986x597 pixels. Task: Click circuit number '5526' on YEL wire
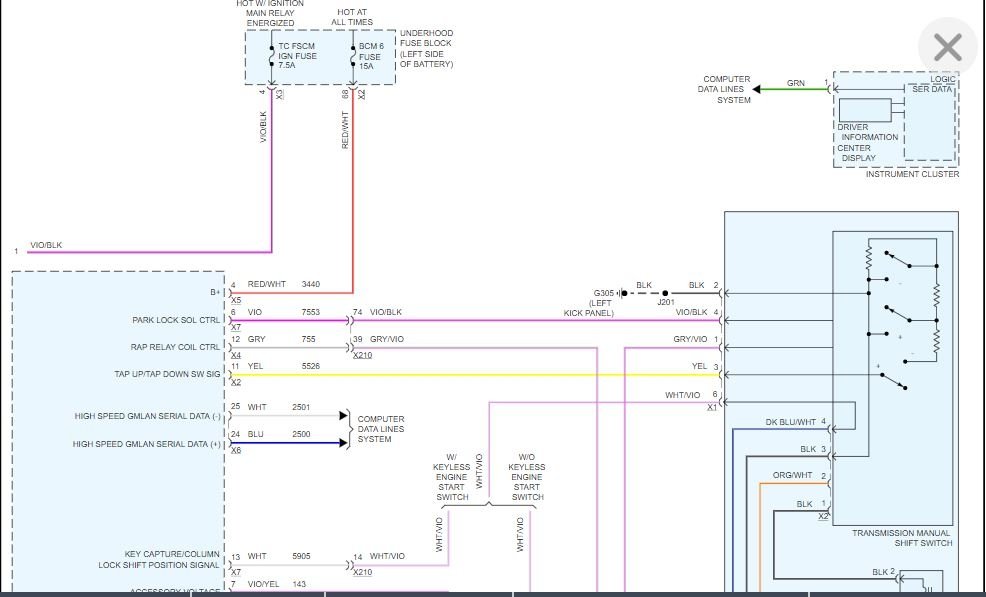click(311, 366)
